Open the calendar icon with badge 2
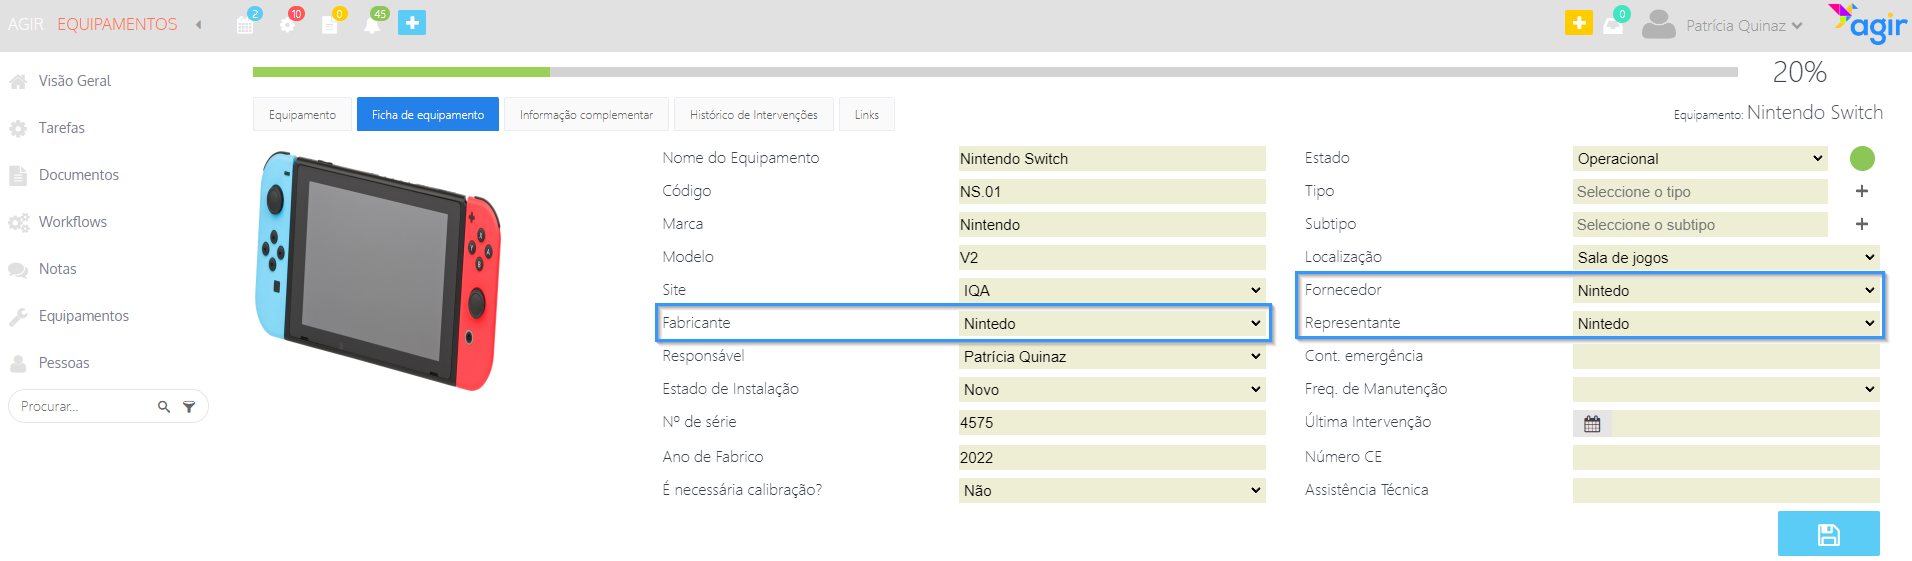1912x561 pixels. tap(245, 24)
